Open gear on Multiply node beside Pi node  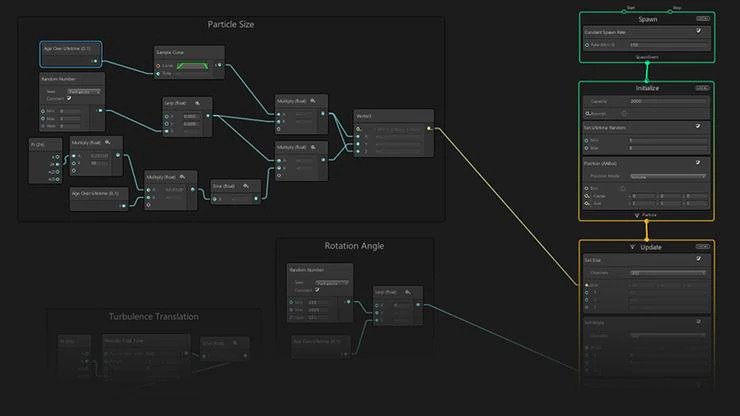click(x=108, y=142)
